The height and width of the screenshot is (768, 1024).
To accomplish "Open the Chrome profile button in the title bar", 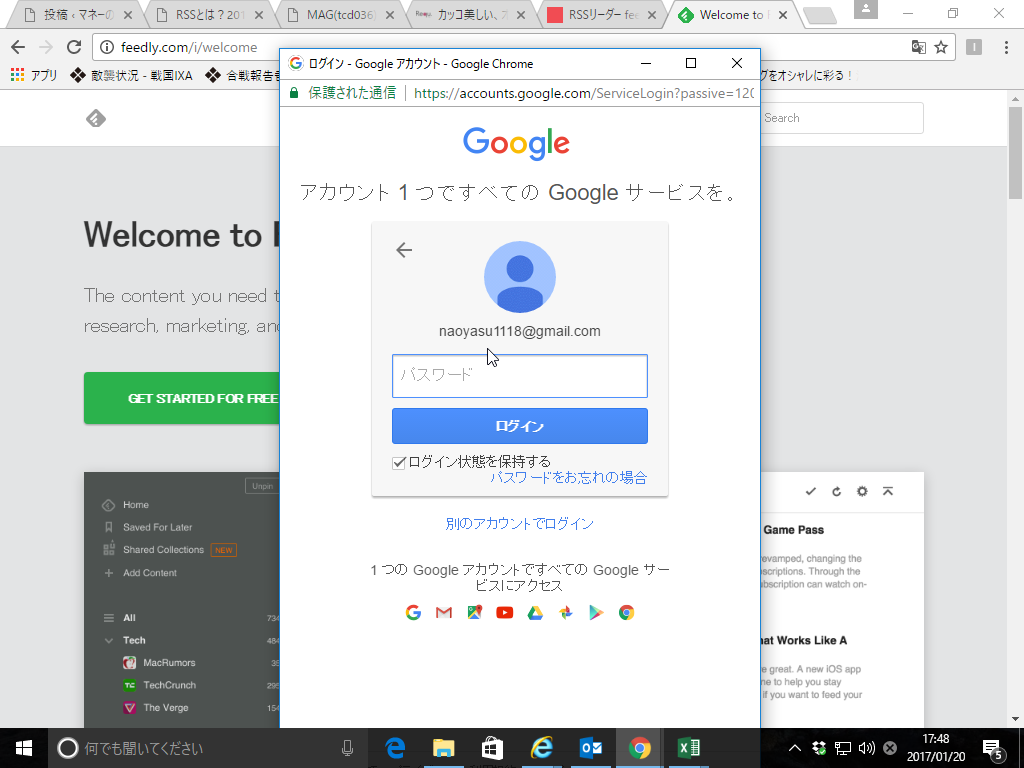I will pos(866,8).
